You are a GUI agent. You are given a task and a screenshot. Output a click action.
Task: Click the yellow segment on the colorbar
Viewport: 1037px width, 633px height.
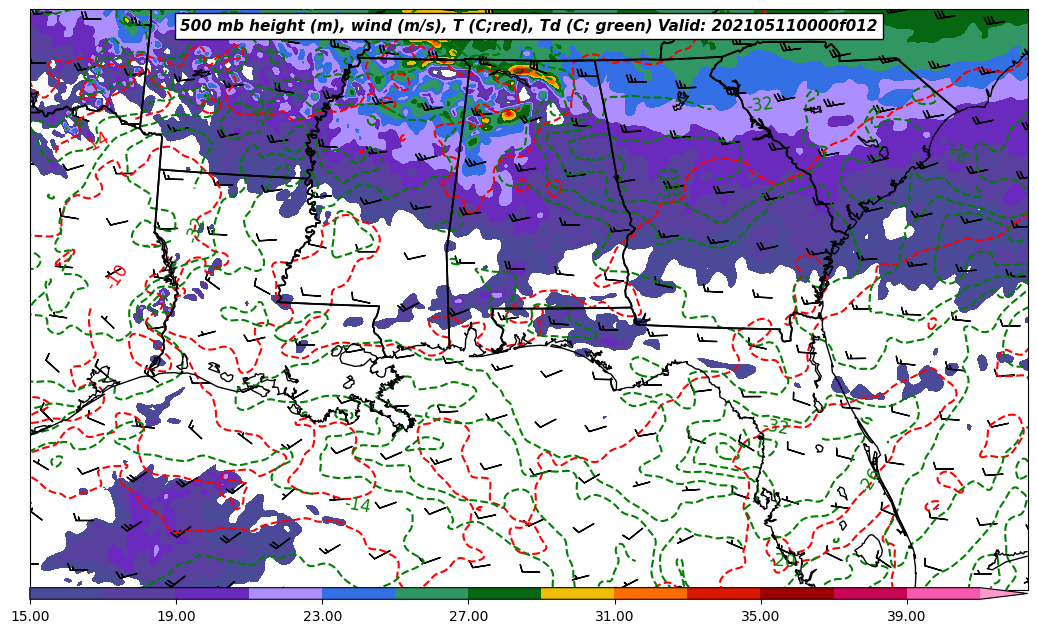pos(577,593)
